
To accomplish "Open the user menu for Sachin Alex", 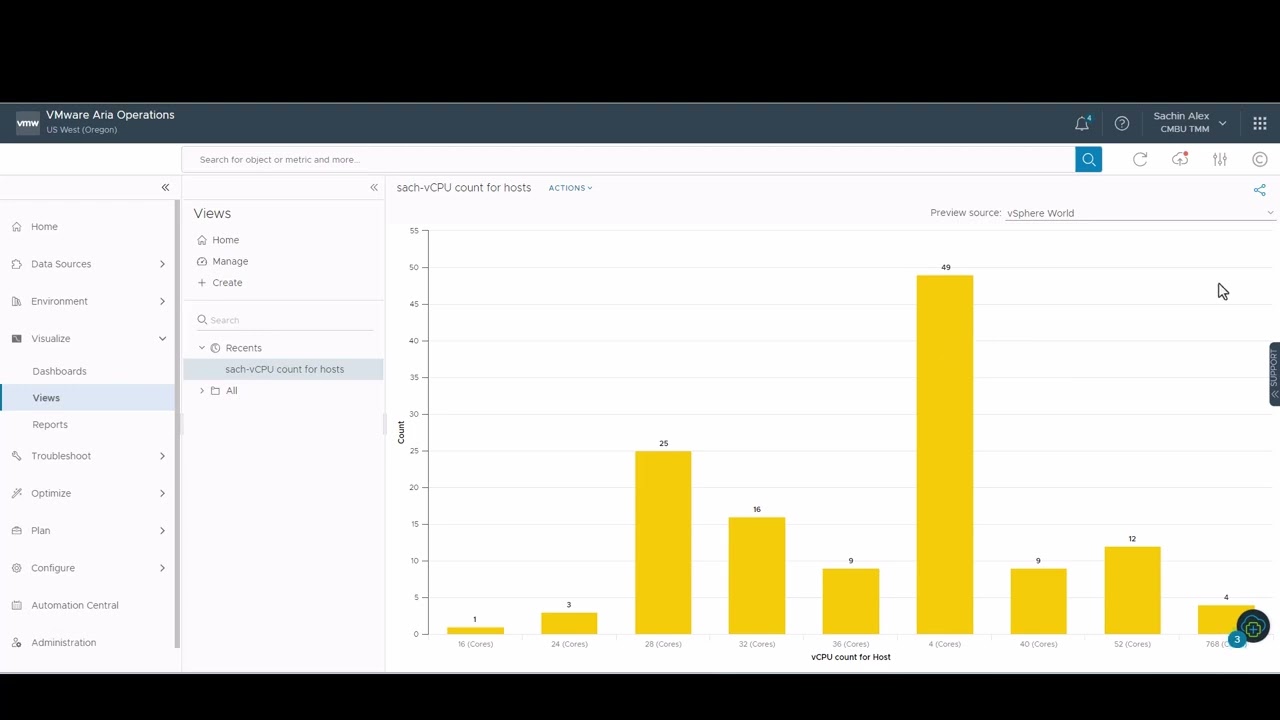I will pos(1188,122).
